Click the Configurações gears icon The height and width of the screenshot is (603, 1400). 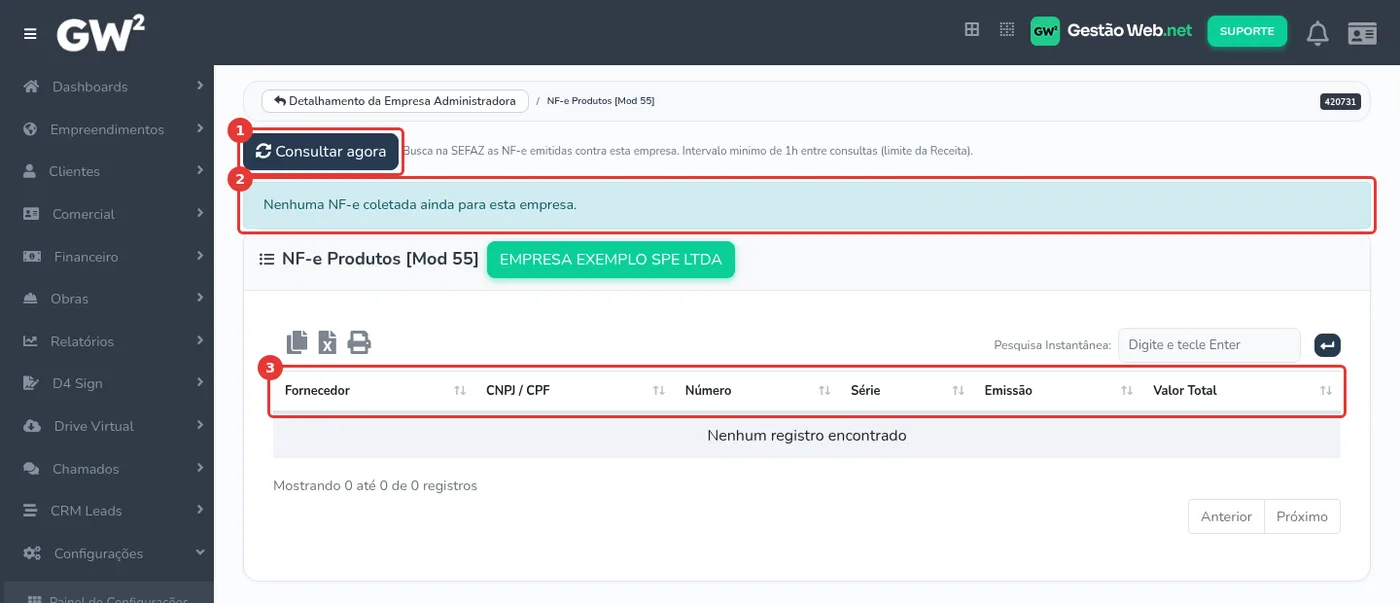(32, 553)
